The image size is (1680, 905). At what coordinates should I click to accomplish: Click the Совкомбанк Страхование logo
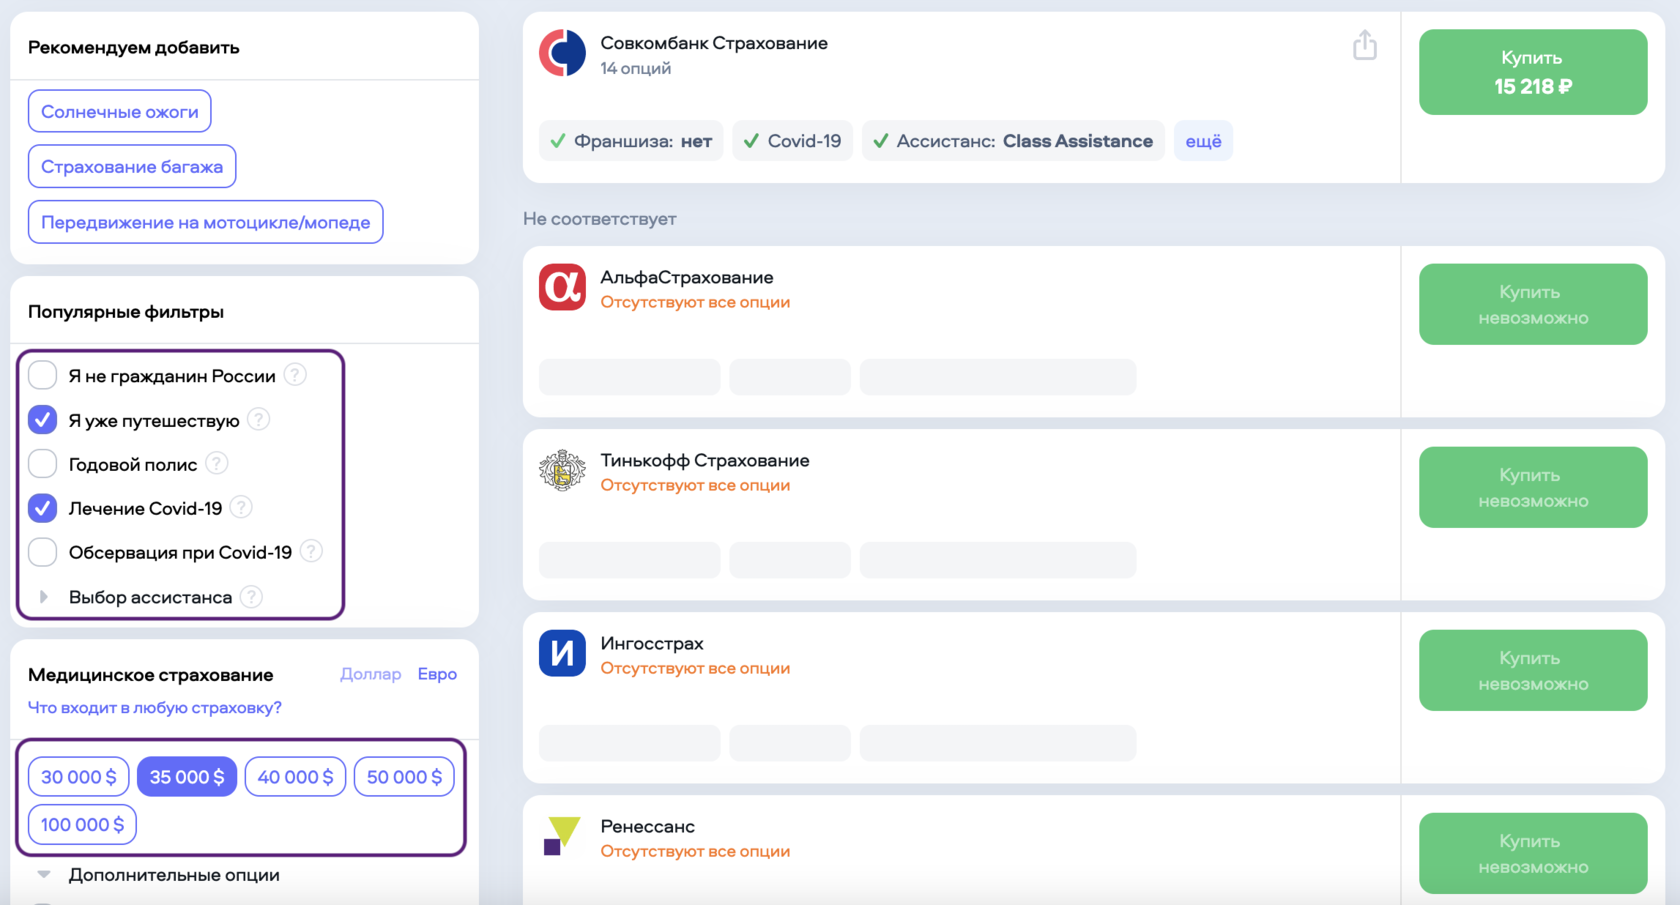562,53
